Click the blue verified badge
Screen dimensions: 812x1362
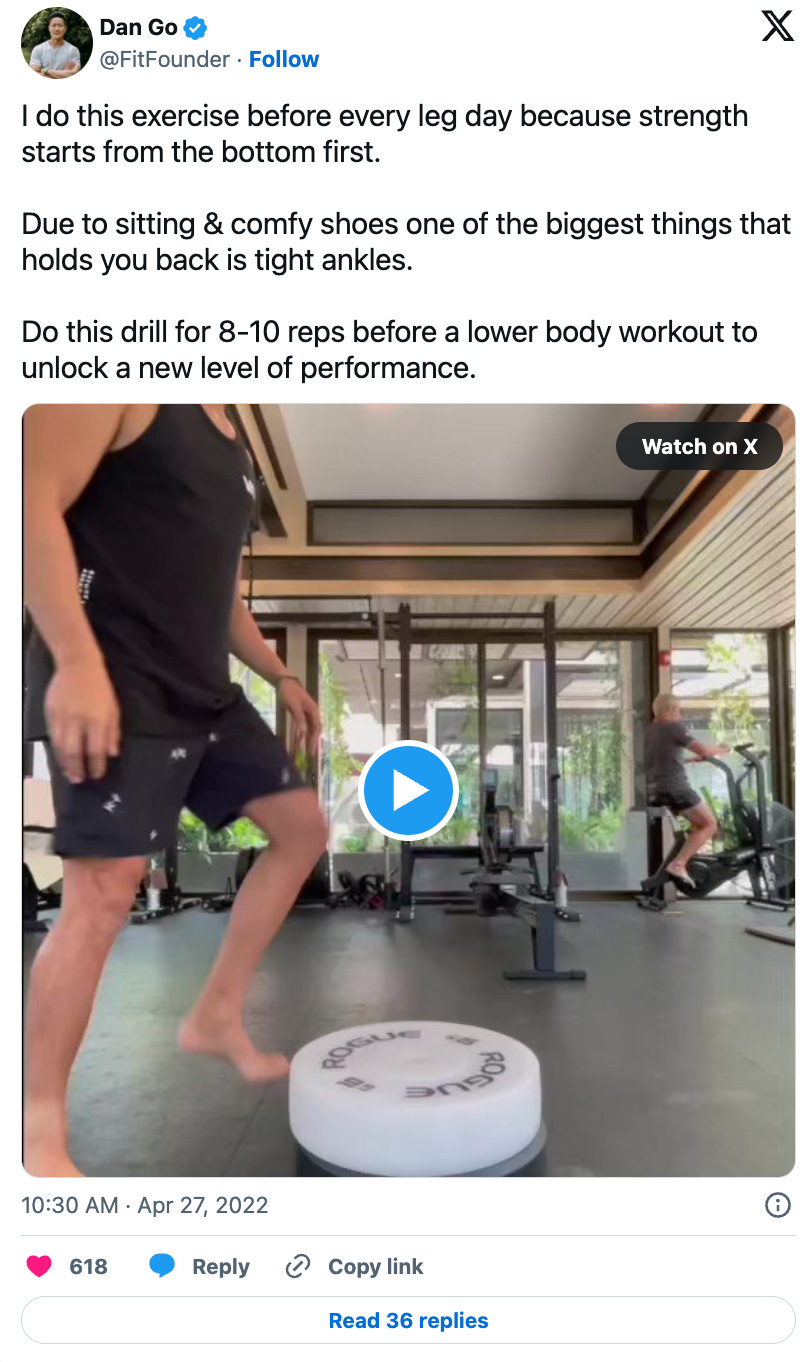click(196, 29)
